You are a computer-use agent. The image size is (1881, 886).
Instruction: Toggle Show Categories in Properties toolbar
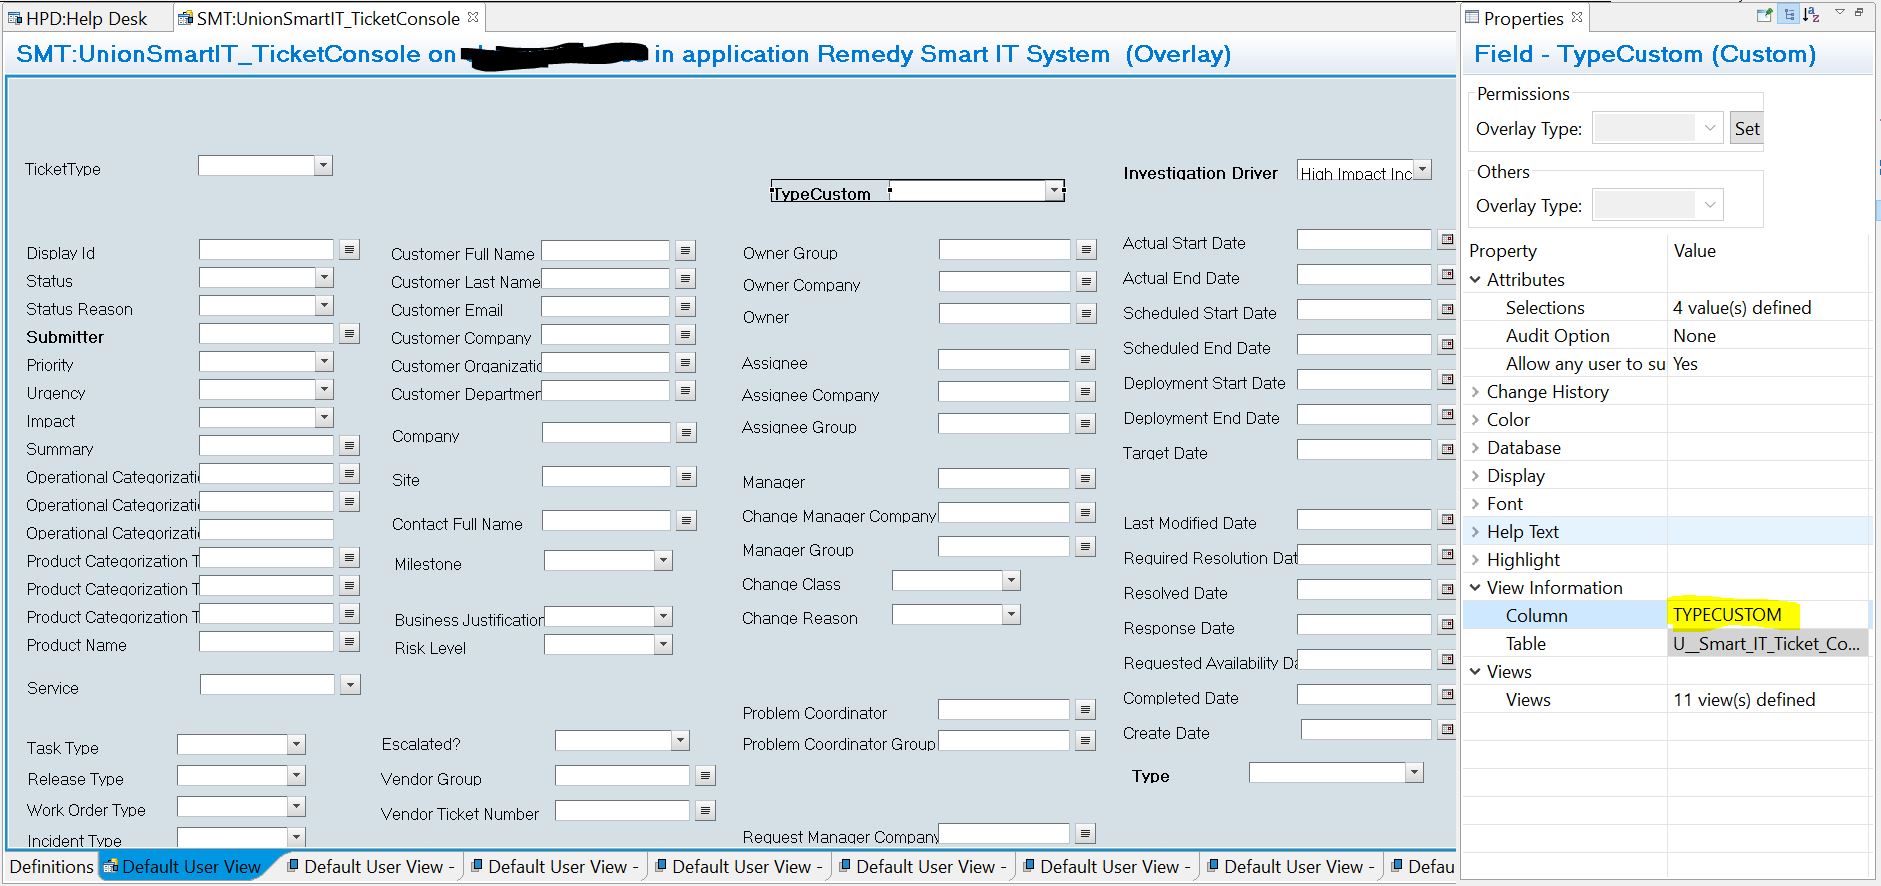pos(1789,15)
